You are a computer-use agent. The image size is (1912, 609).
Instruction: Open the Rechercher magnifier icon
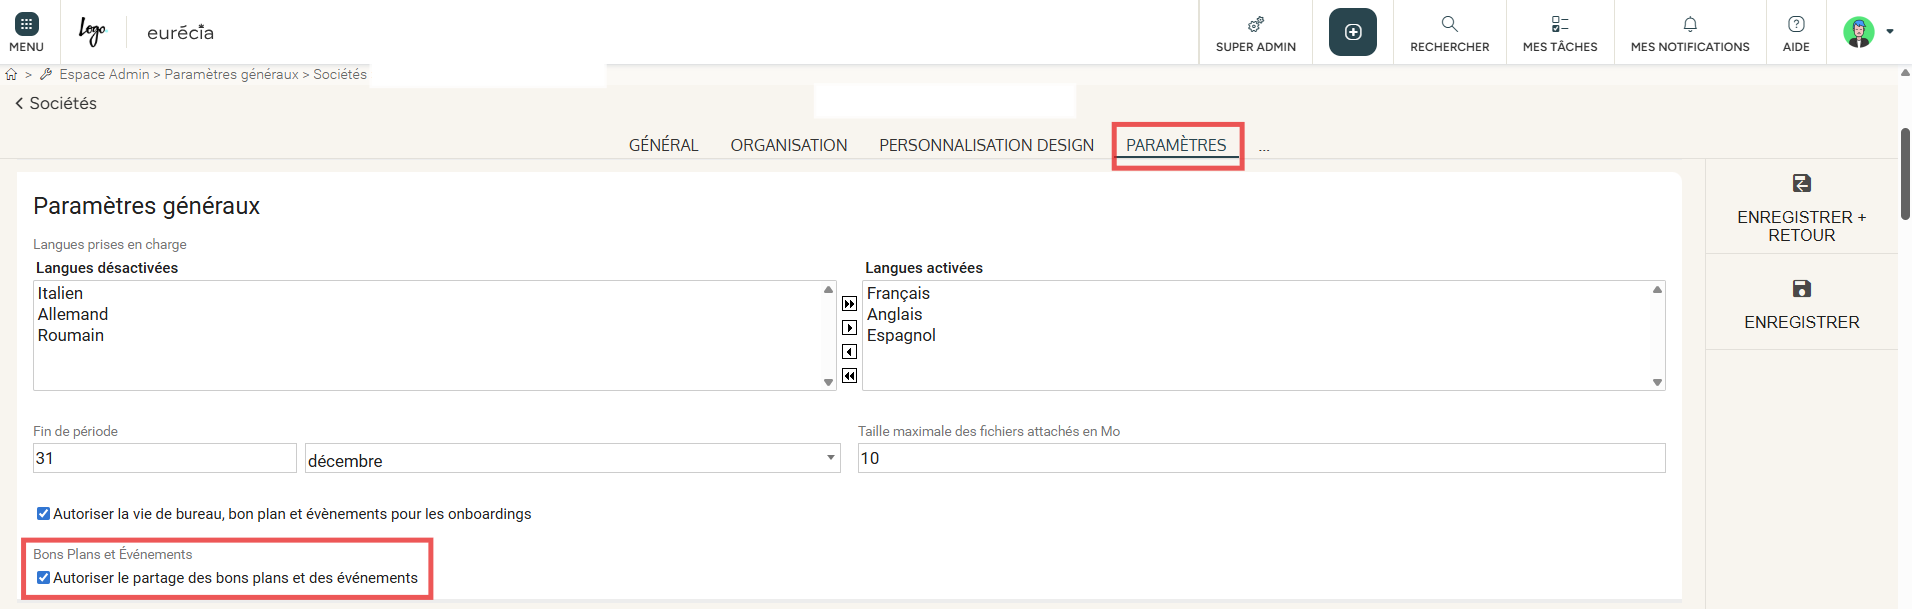[x=1449, y=24]
